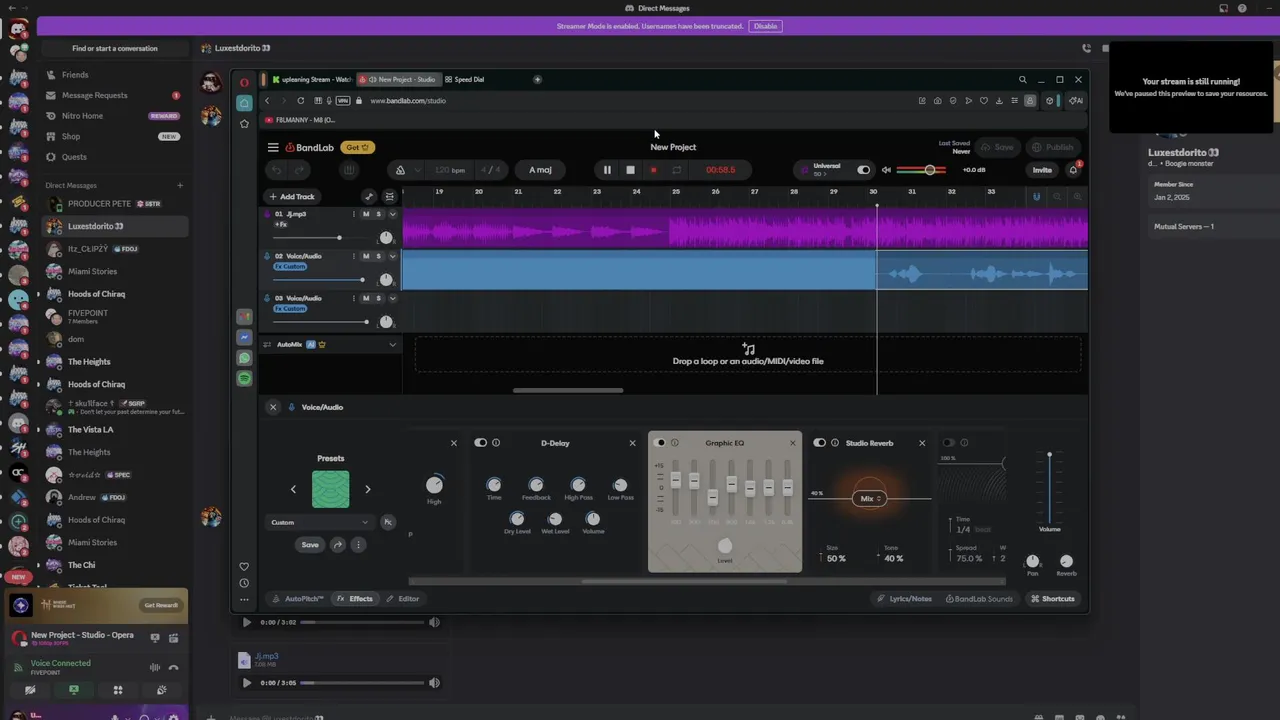
Task: Open the Shortcuts panel
Action: pyautogui.click(x=1052, y=599)
